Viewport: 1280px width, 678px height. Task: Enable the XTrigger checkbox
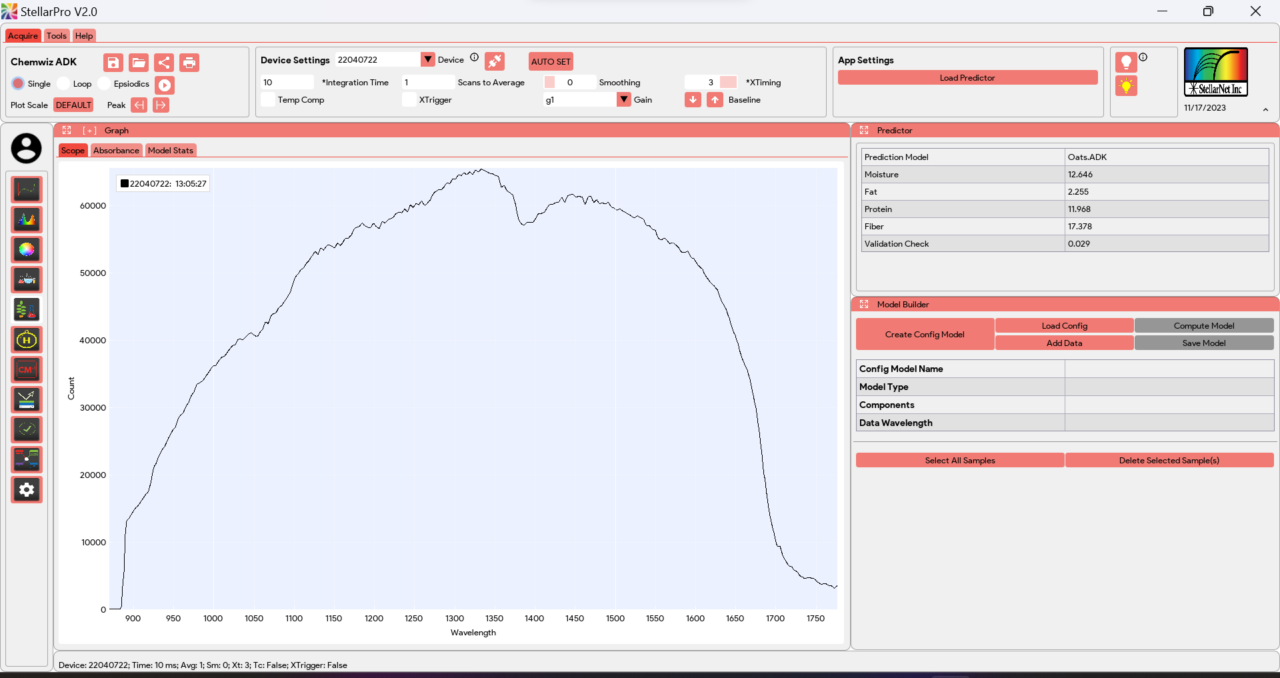pos(409,100)
